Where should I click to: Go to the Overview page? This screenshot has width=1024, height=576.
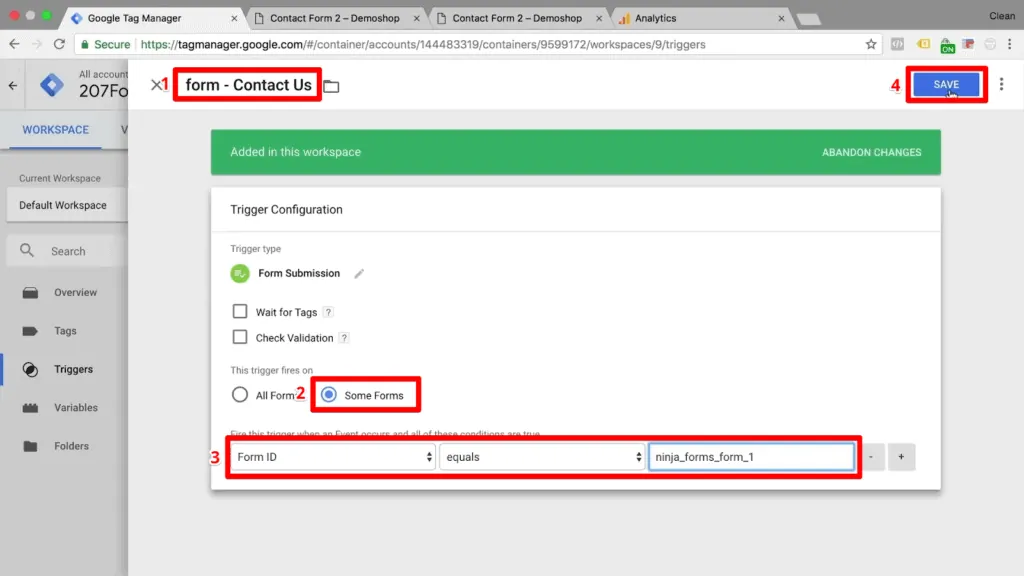point(77,292)
